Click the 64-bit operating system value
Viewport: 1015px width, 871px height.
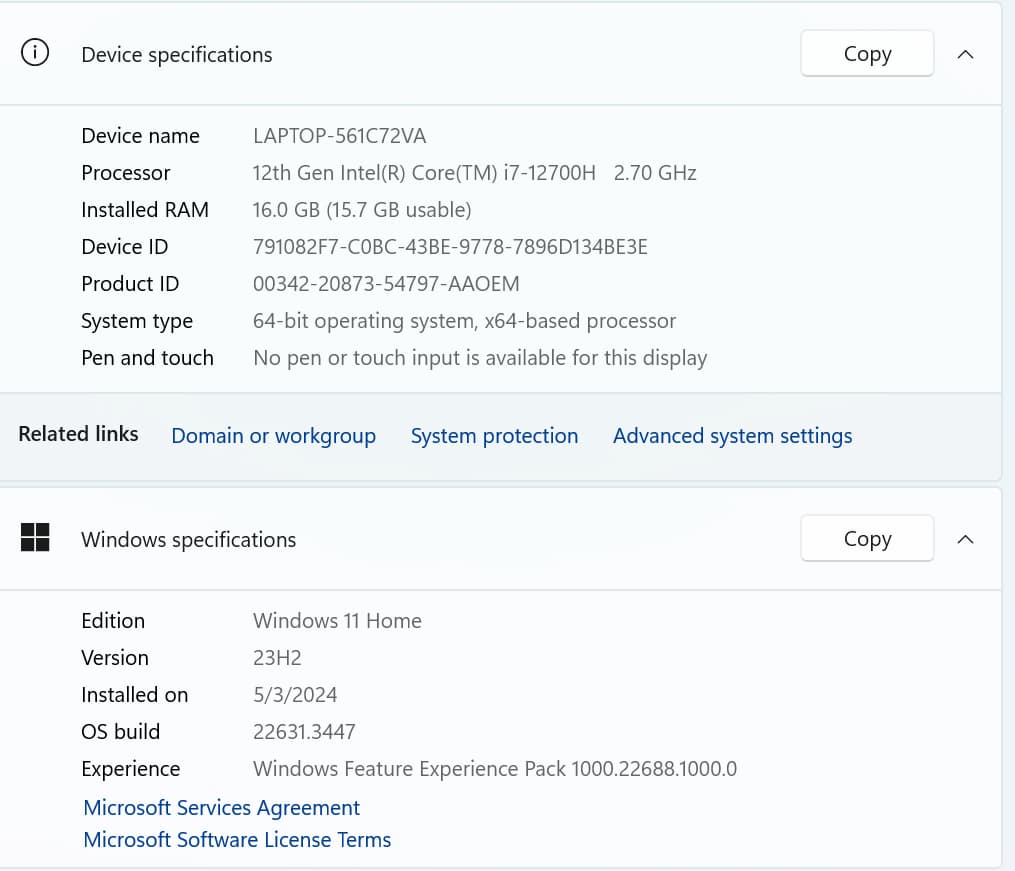click(464, 321)
